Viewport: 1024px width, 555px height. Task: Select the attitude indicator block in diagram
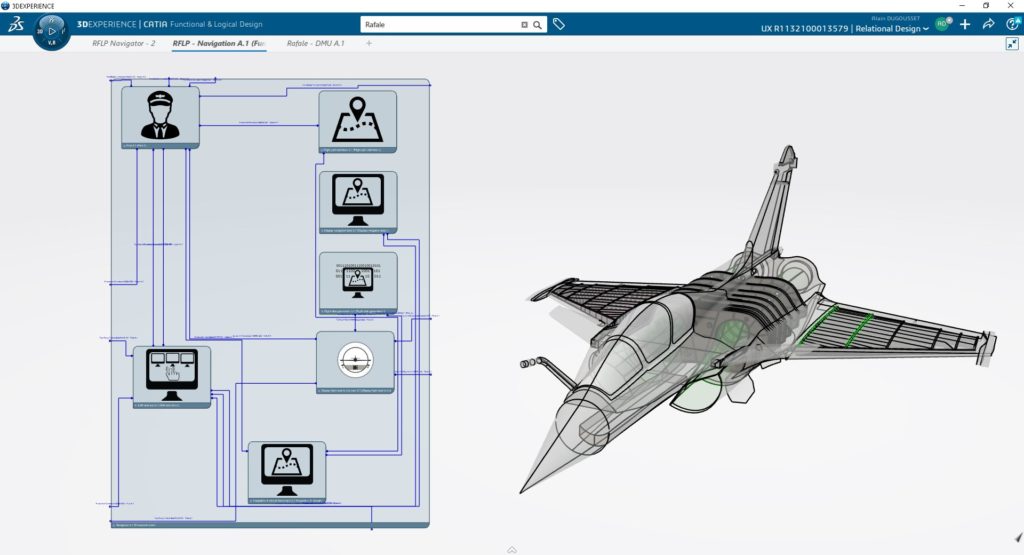[x=355, y=362]
